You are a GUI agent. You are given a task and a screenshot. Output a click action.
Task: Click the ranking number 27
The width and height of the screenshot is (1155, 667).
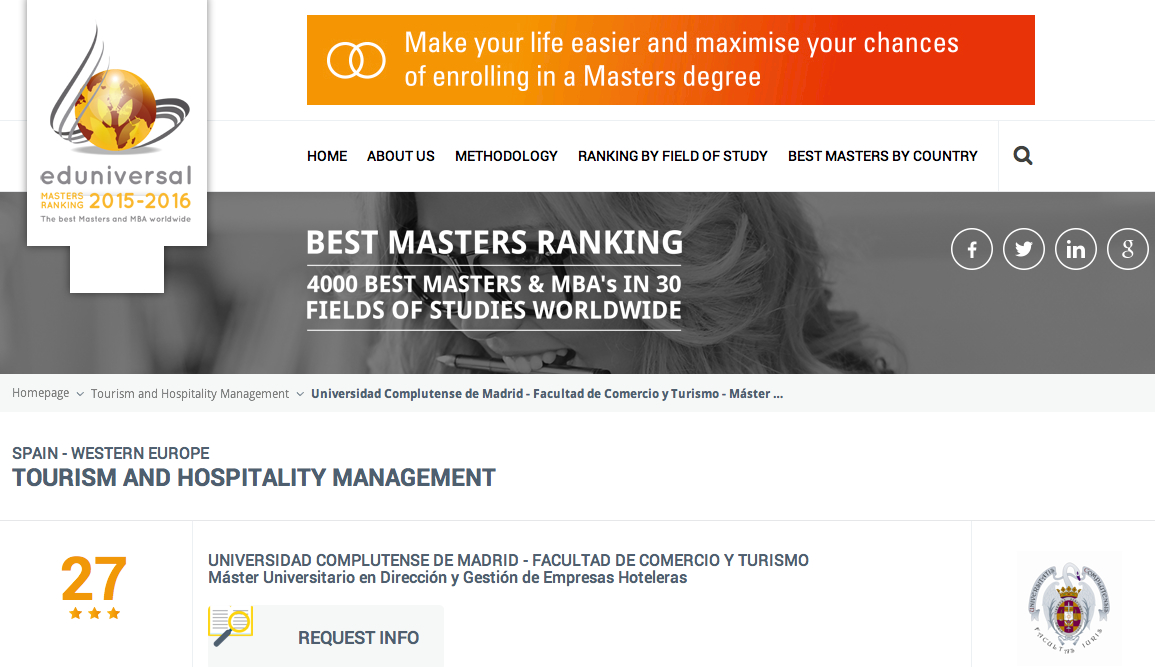[x=94, y=579]
